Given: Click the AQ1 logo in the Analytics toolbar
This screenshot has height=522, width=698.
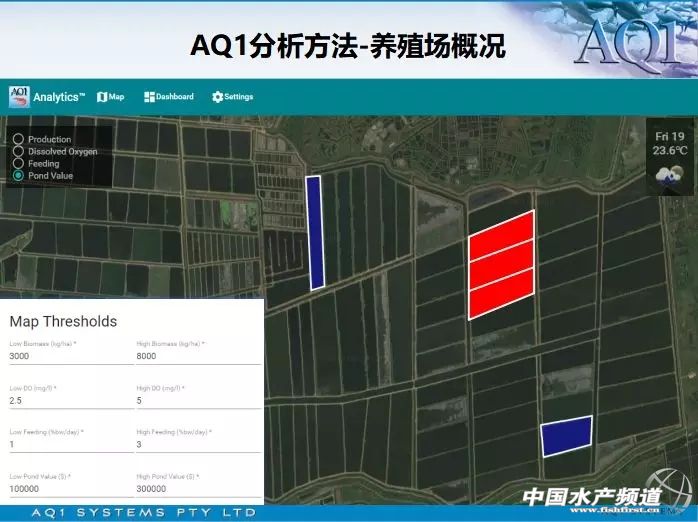Looking at the screenshot, I should click(x=19, y=97).
